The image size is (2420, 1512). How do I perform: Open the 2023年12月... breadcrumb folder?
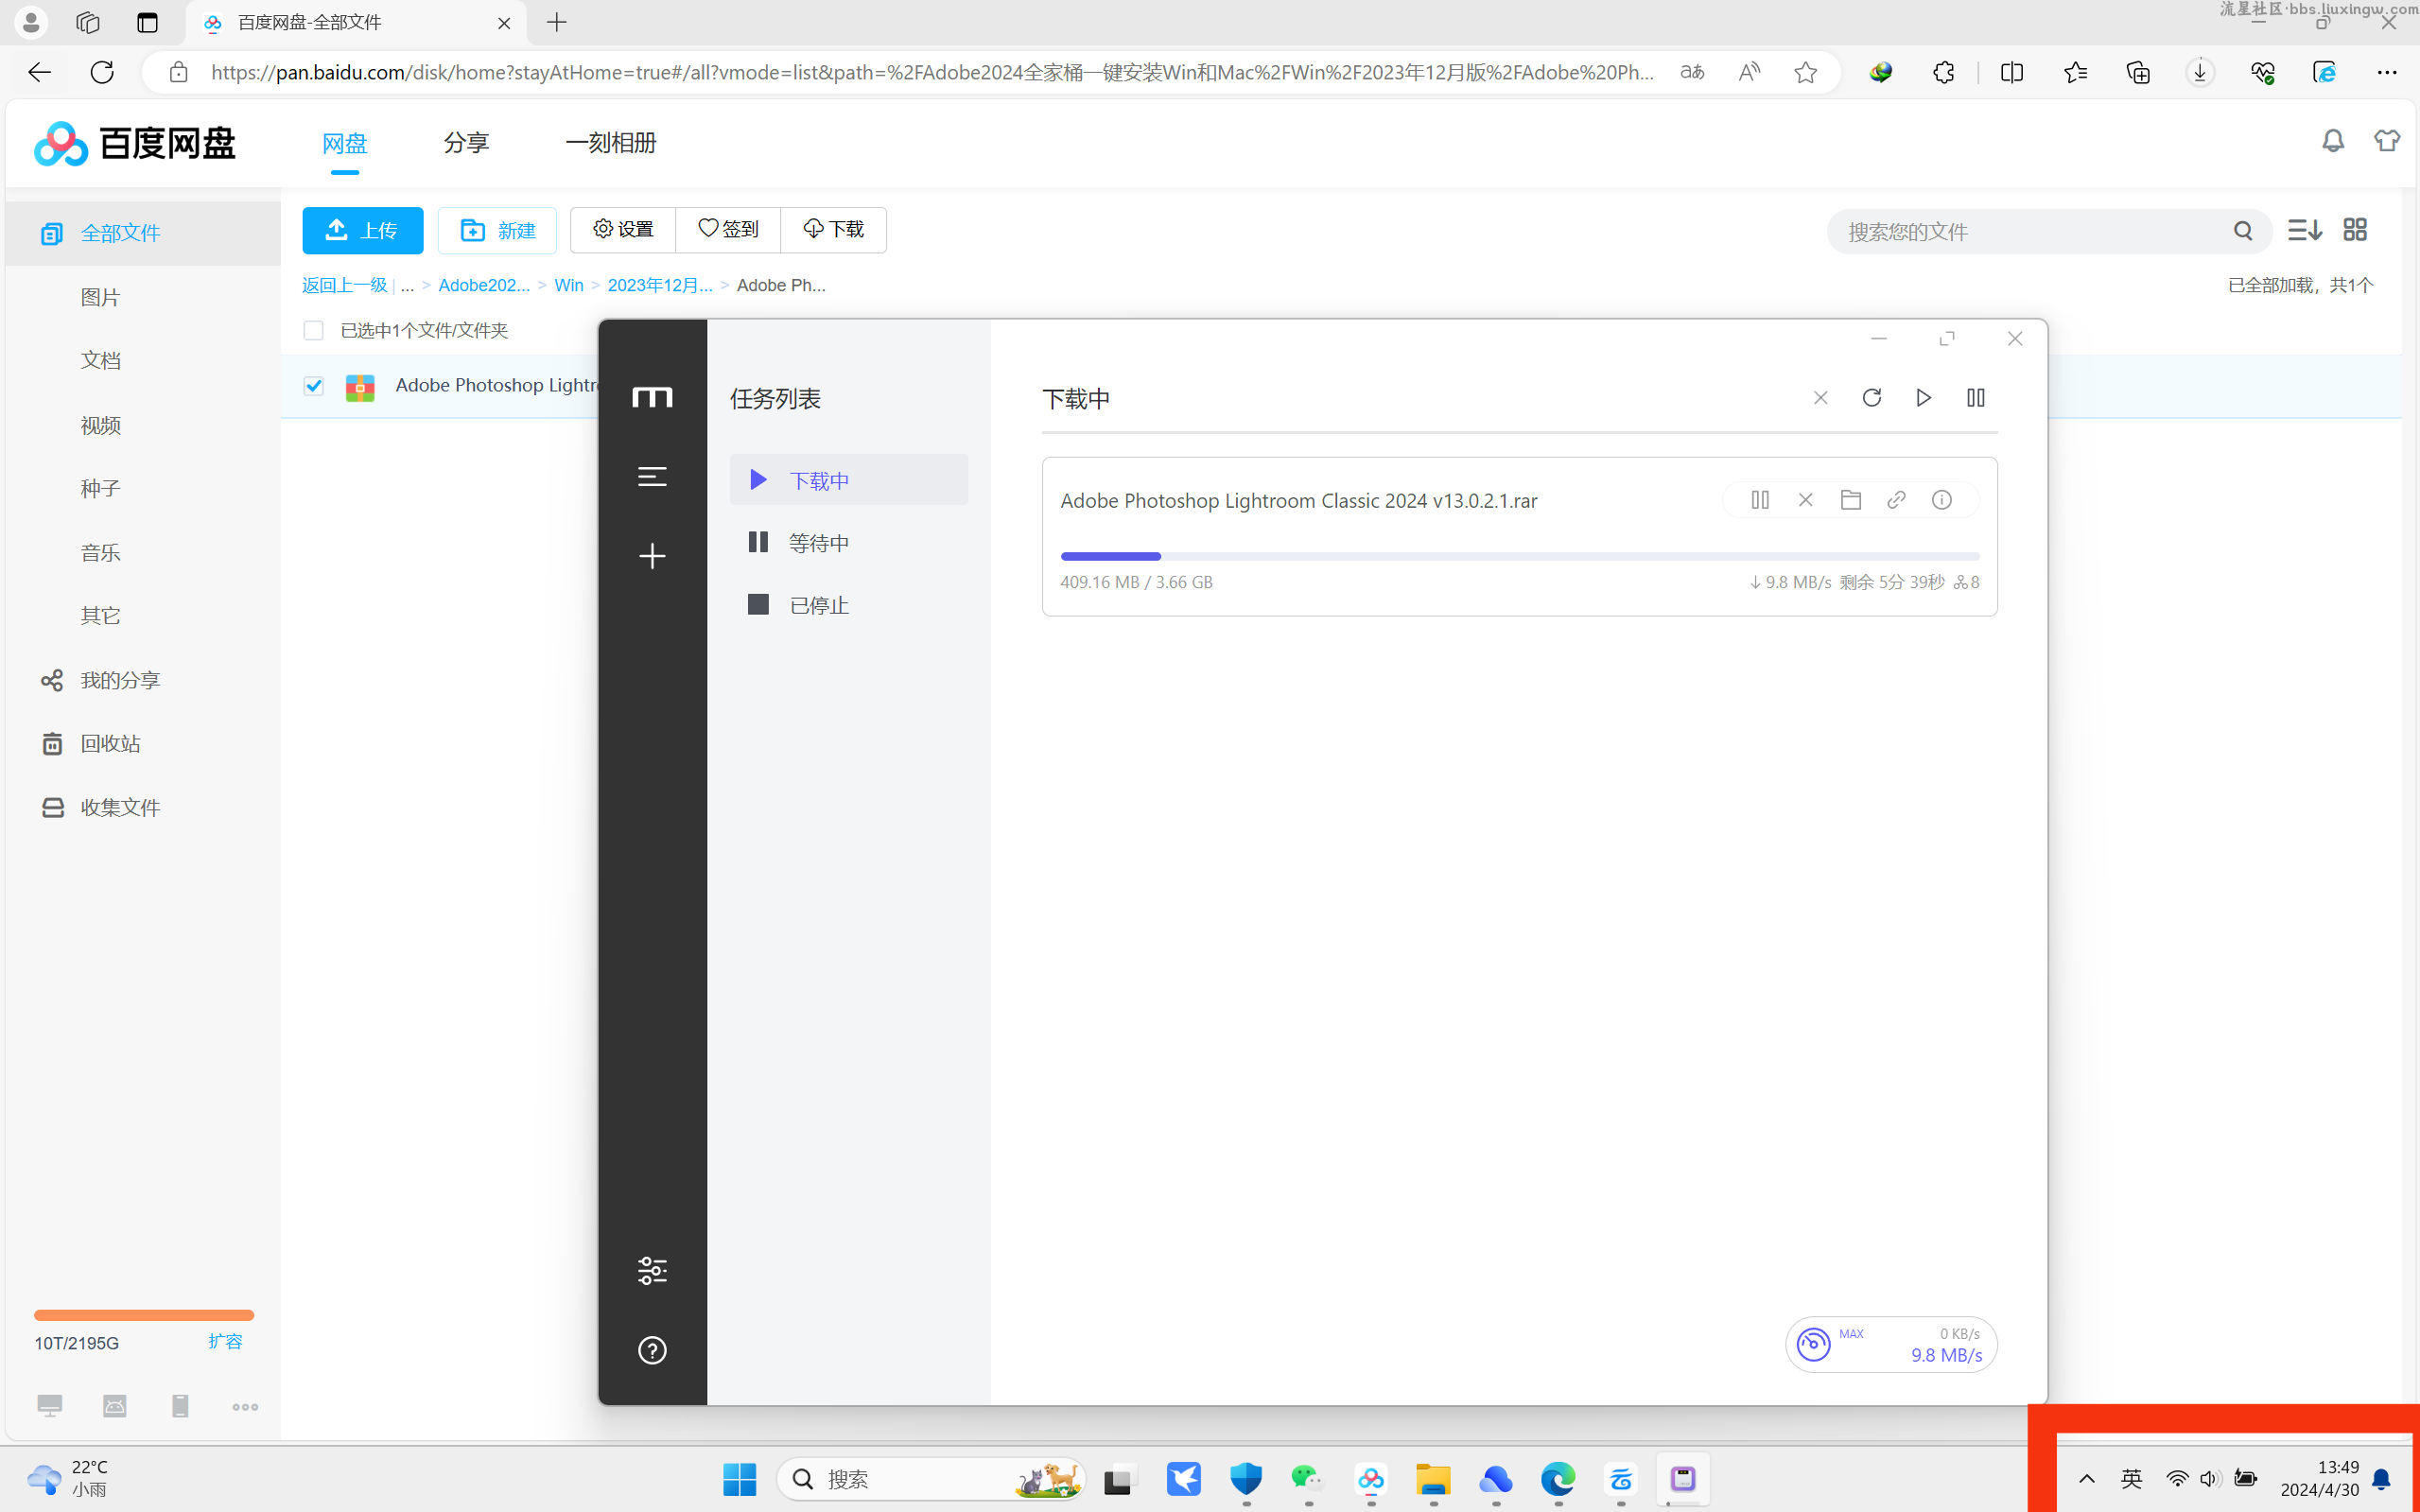pyautogui.click(x=660, y=285)
